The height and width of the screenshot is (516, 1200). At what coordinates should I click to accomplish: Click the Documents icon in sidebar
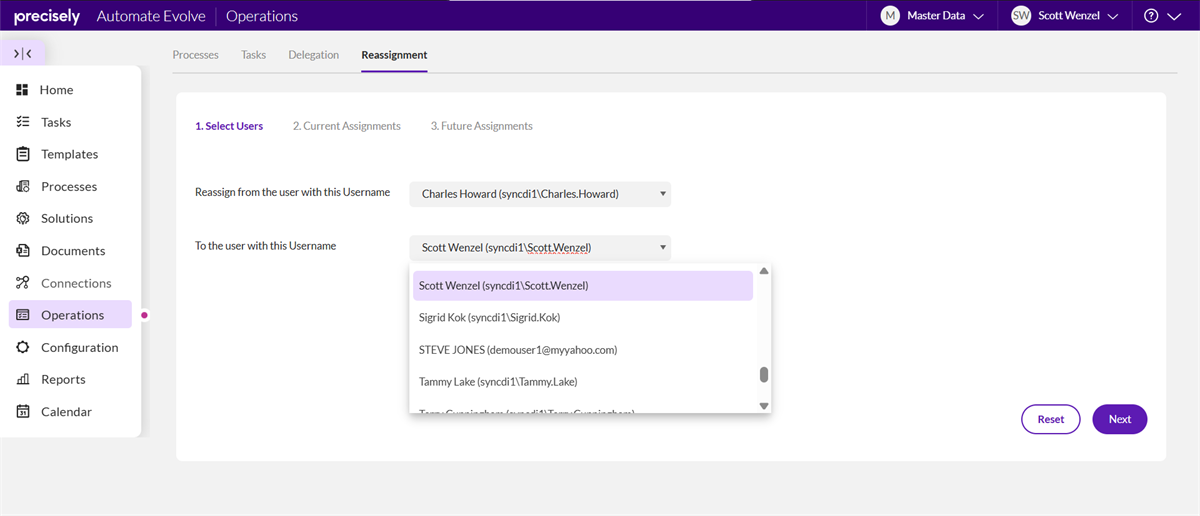point(22,251)
